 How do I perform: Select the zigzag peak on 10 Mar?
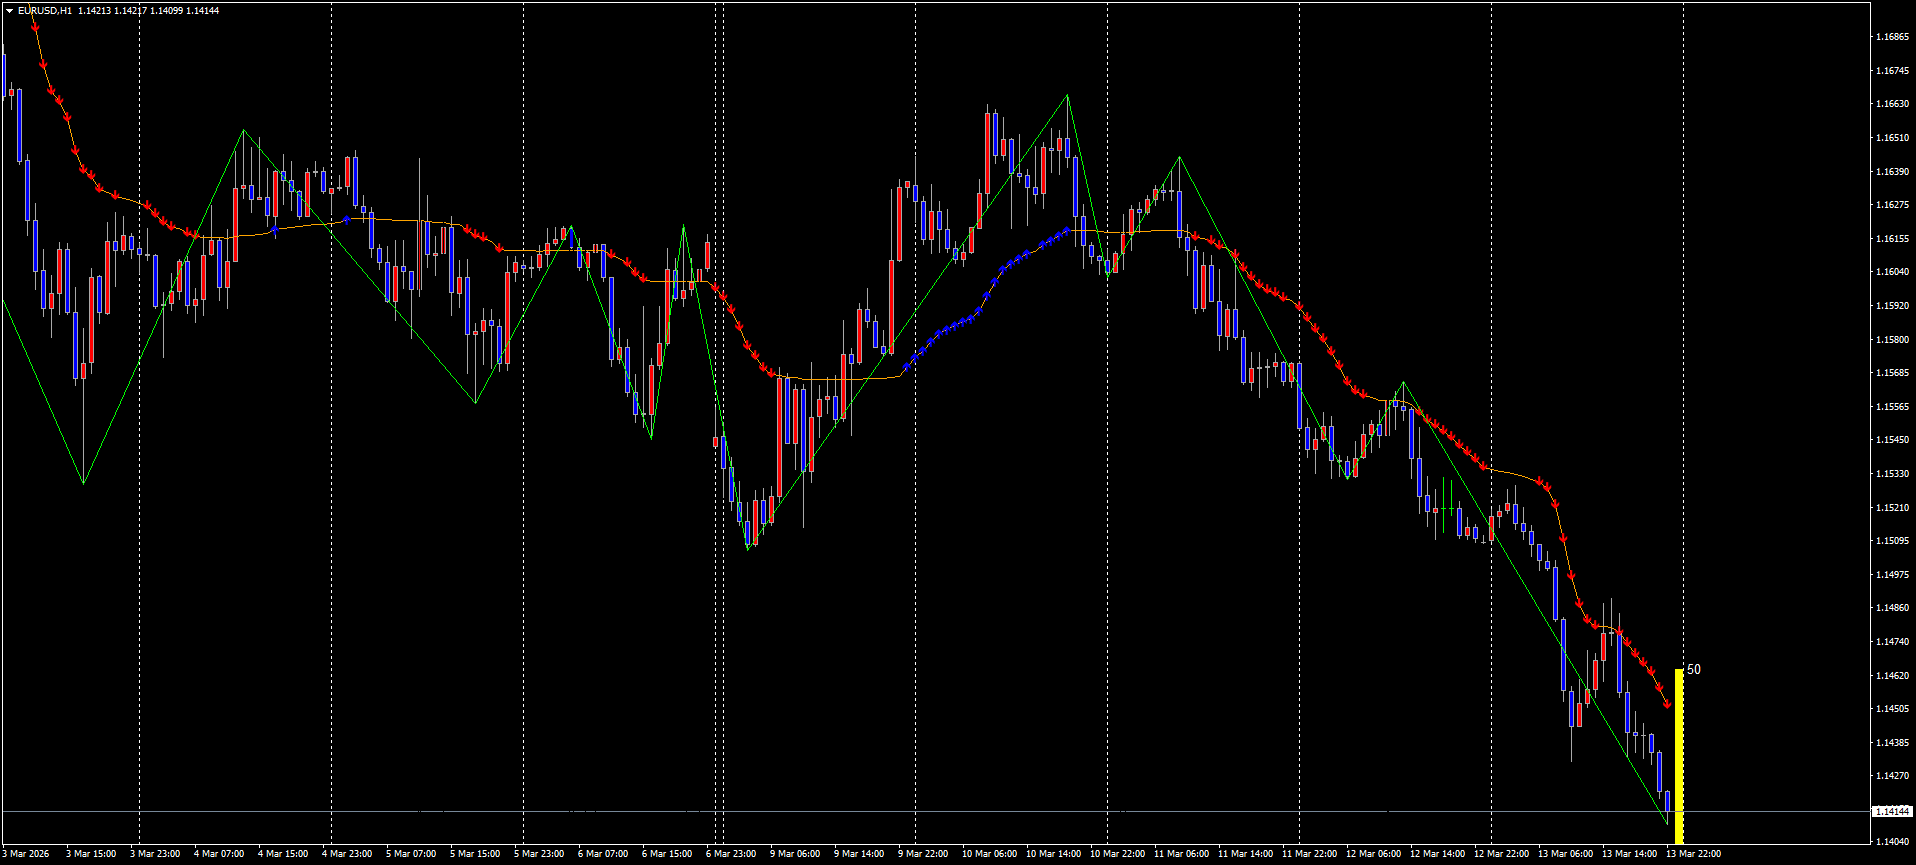tap(1067, 96)
